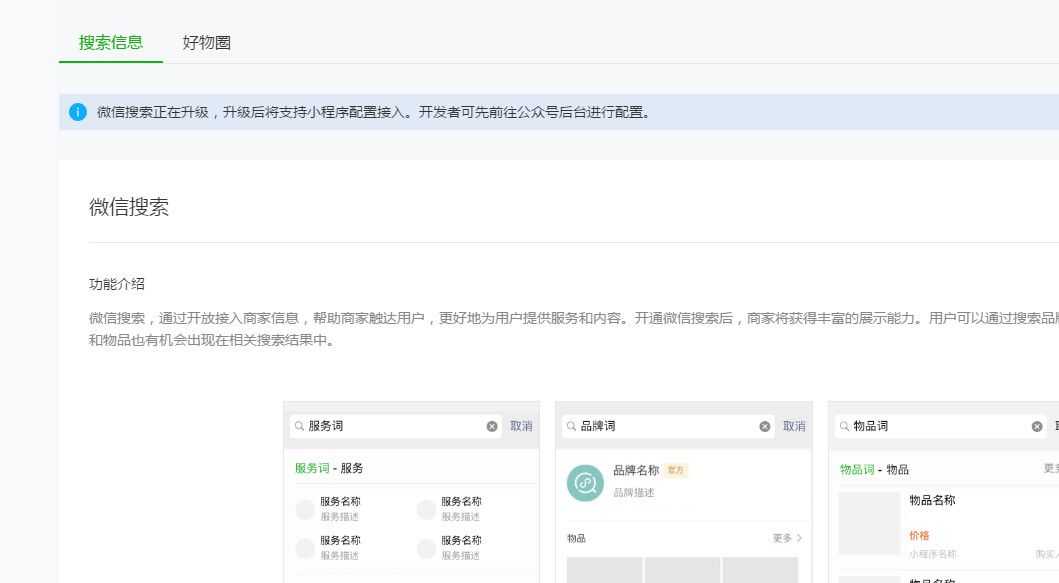1059x583 pixels.
Task: Click the 物品名称 thumbnail placeholder in the 物品词 card
Action: tap(869, 524)
